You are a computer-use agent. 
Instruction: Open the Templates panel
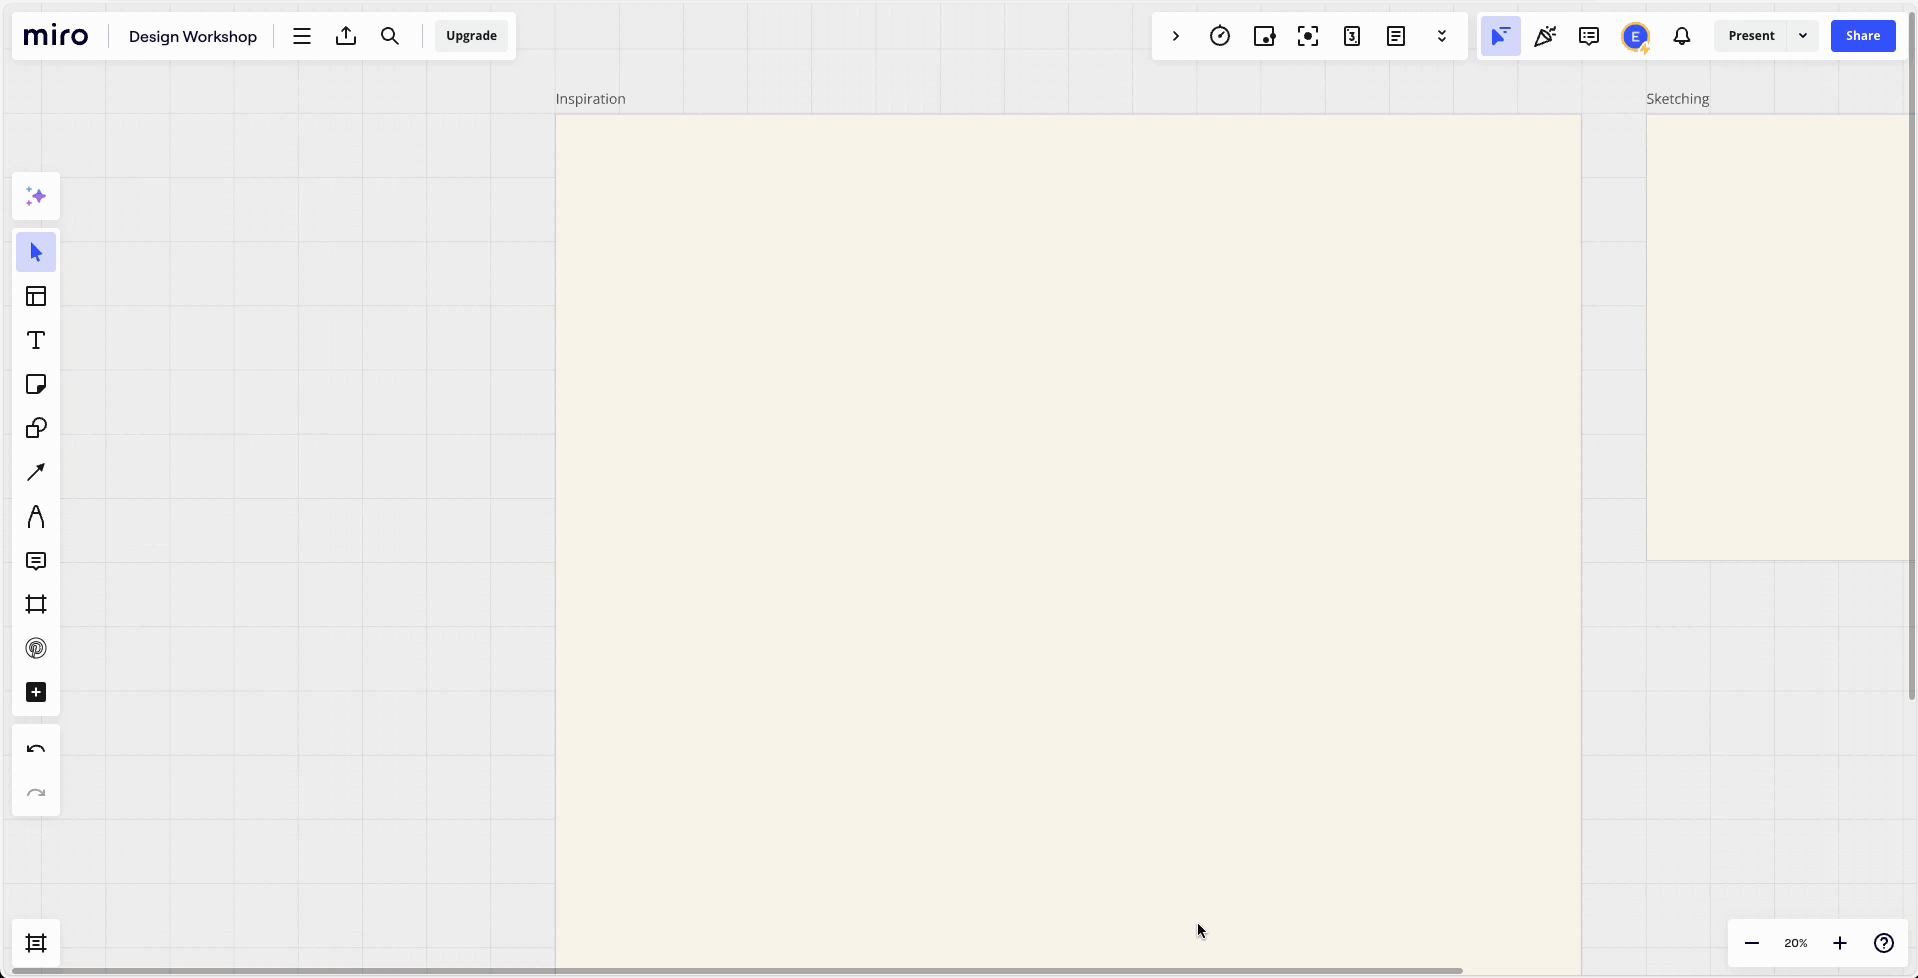pos(36,296)
